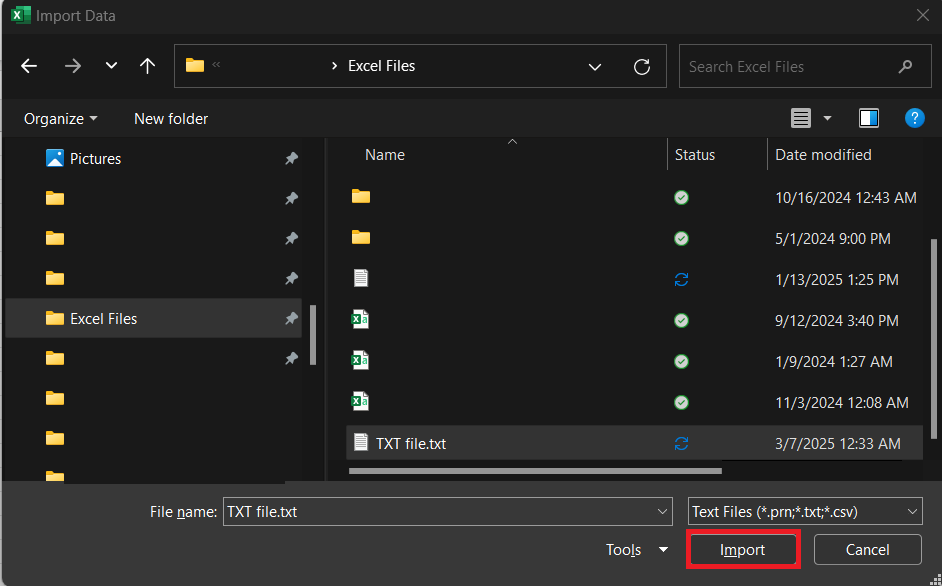Sort by Date modified column header
Screen dimensions: 942x586
point(823,155)
